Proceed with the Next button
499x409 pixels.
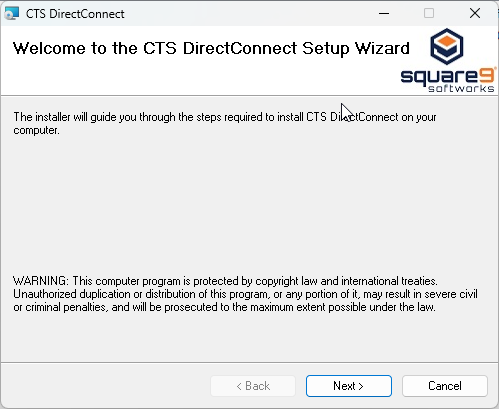coord(349,386)
